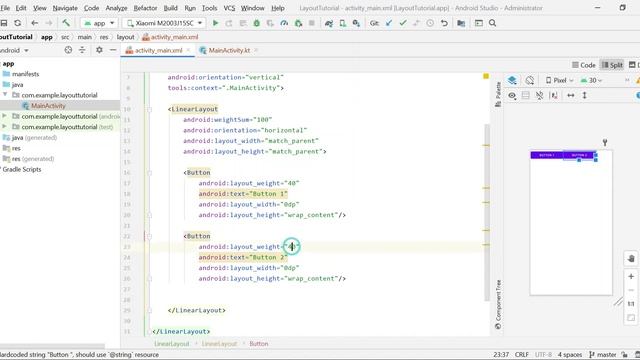
Task: Show Git history clock icon
Action: coord(430,23)
